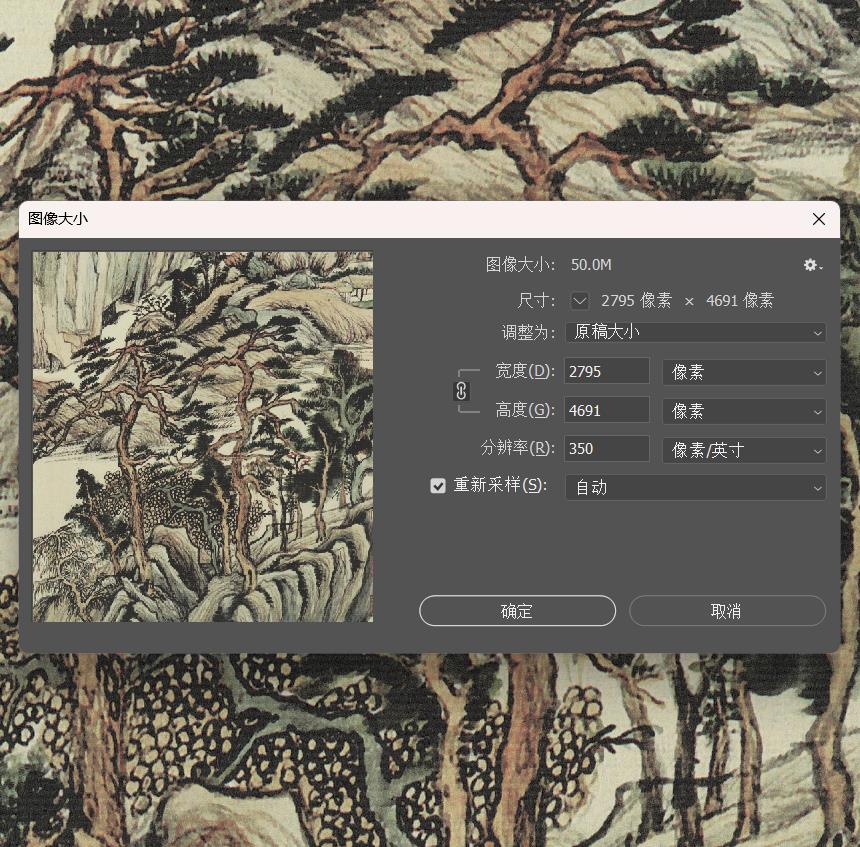
Task: Click the 宽度 input field showing 2795
Action: (607, 371)
